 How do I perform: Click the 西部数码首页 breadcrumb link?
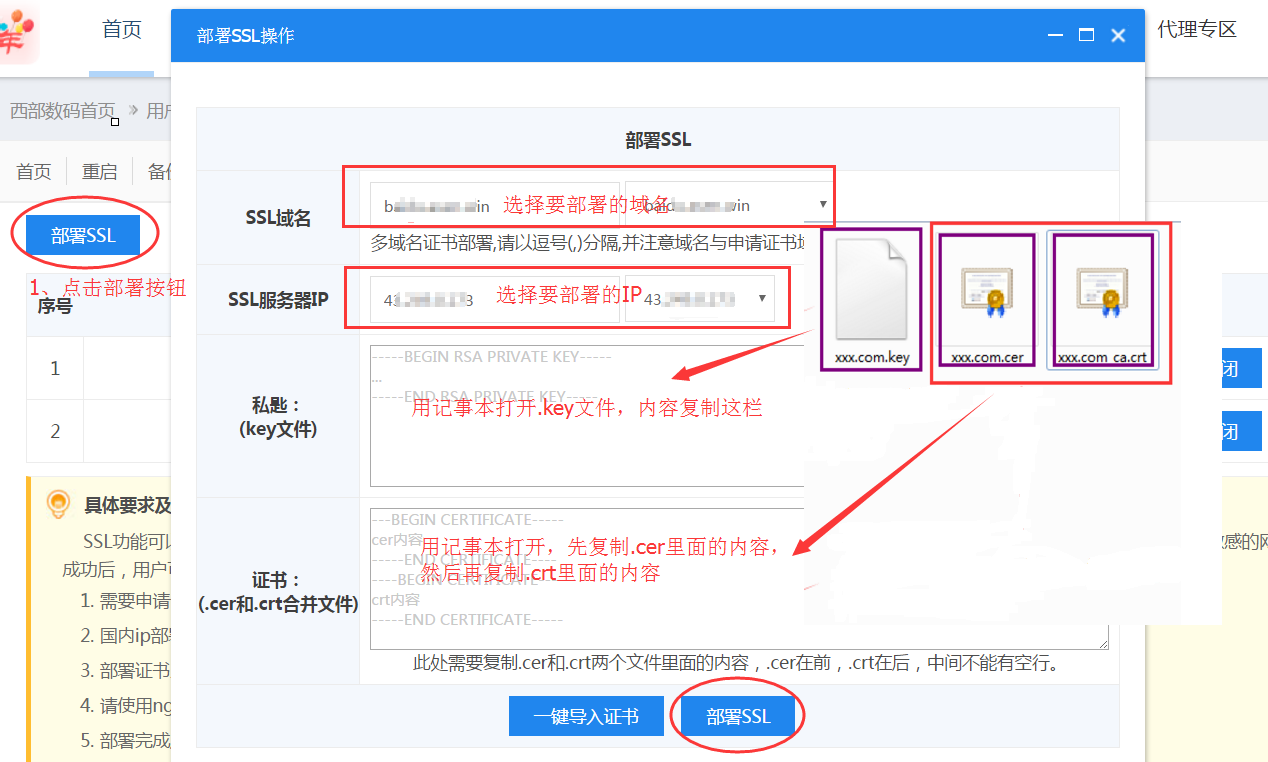(x=63, y=111)
